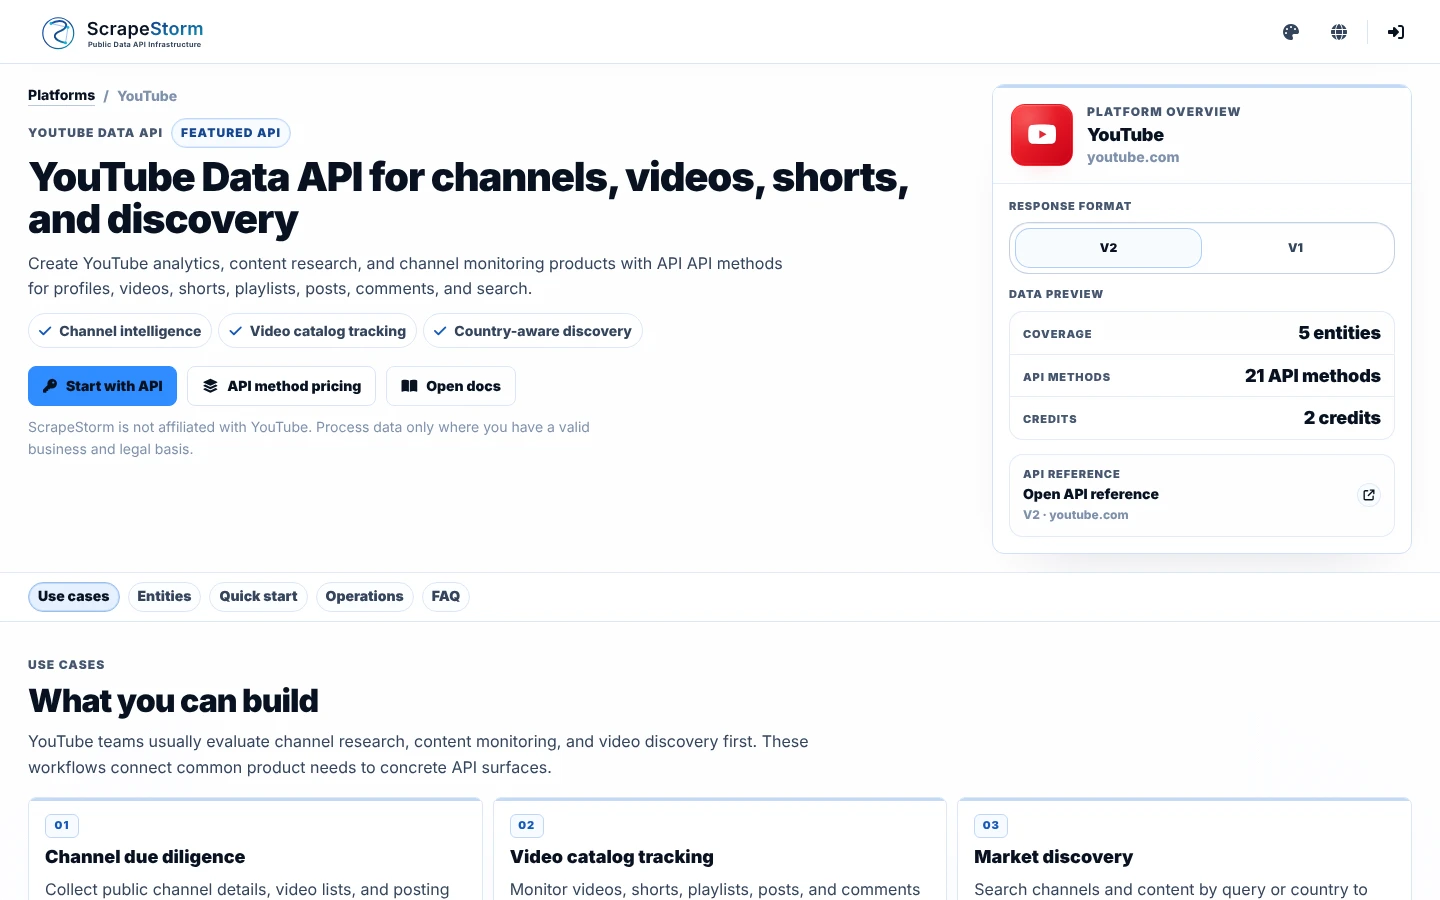The height and width of the screenshot is (900, 1440).
Task: Click the 03 use case number badge
Action: click(x=991, y=825)
